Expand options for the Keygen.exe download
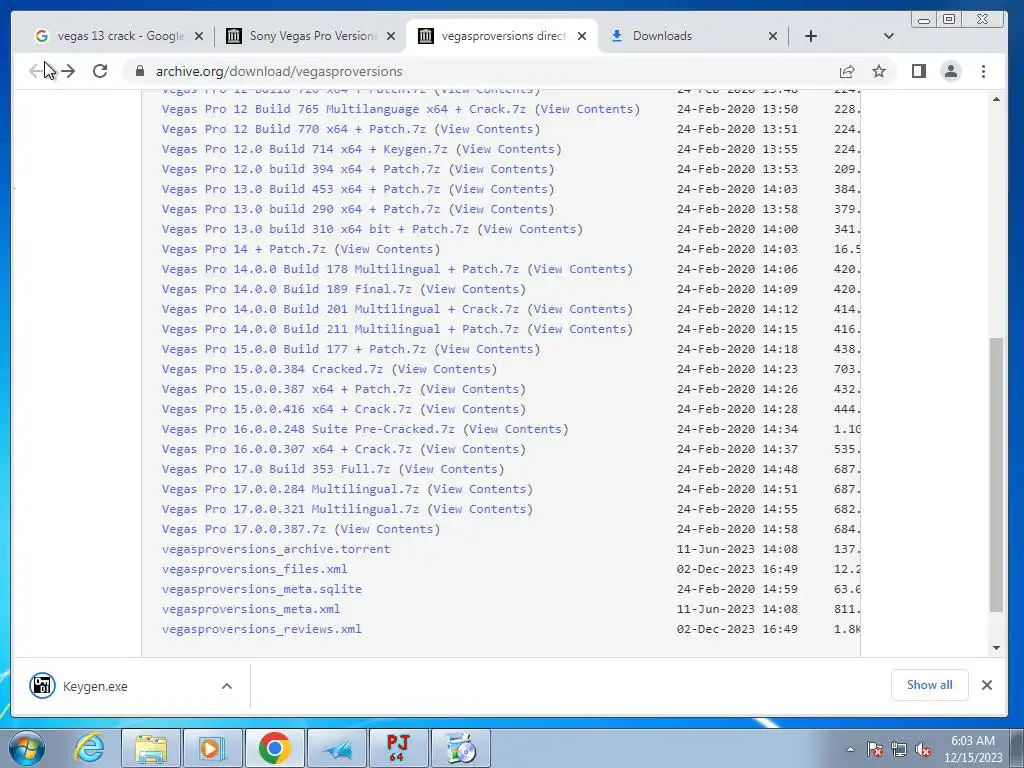This screenshot has width=1024, height=768. pyautogui.click(x=227, y=686)
